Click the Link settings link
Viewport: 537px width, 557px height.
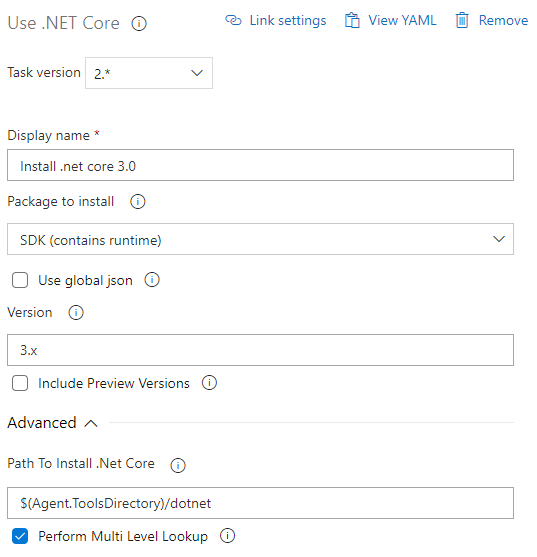(288, 20)
